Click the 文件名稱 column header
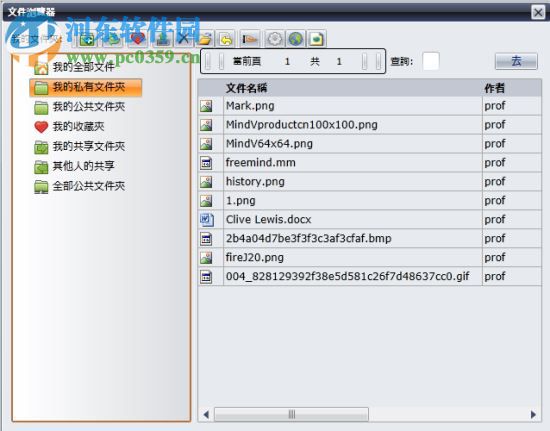This screenshot has height=431, width=550. click(x=246, y=88)
